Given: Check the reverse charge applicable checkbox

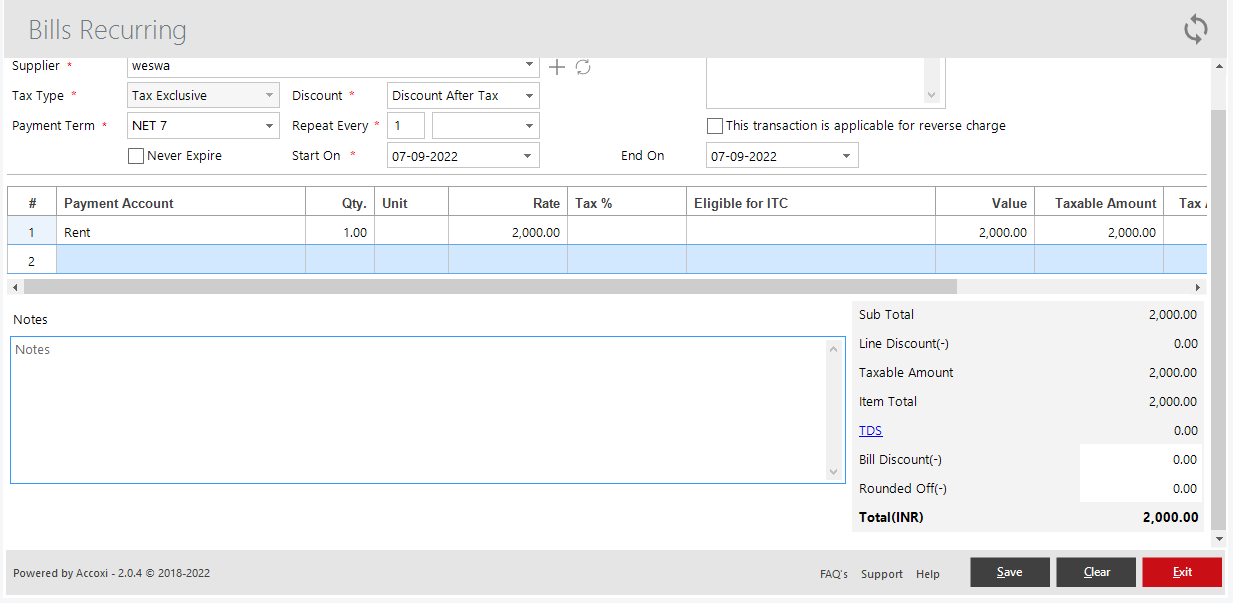Looking at the screenshot, I should pyautogui.click(x=715, y=126).
